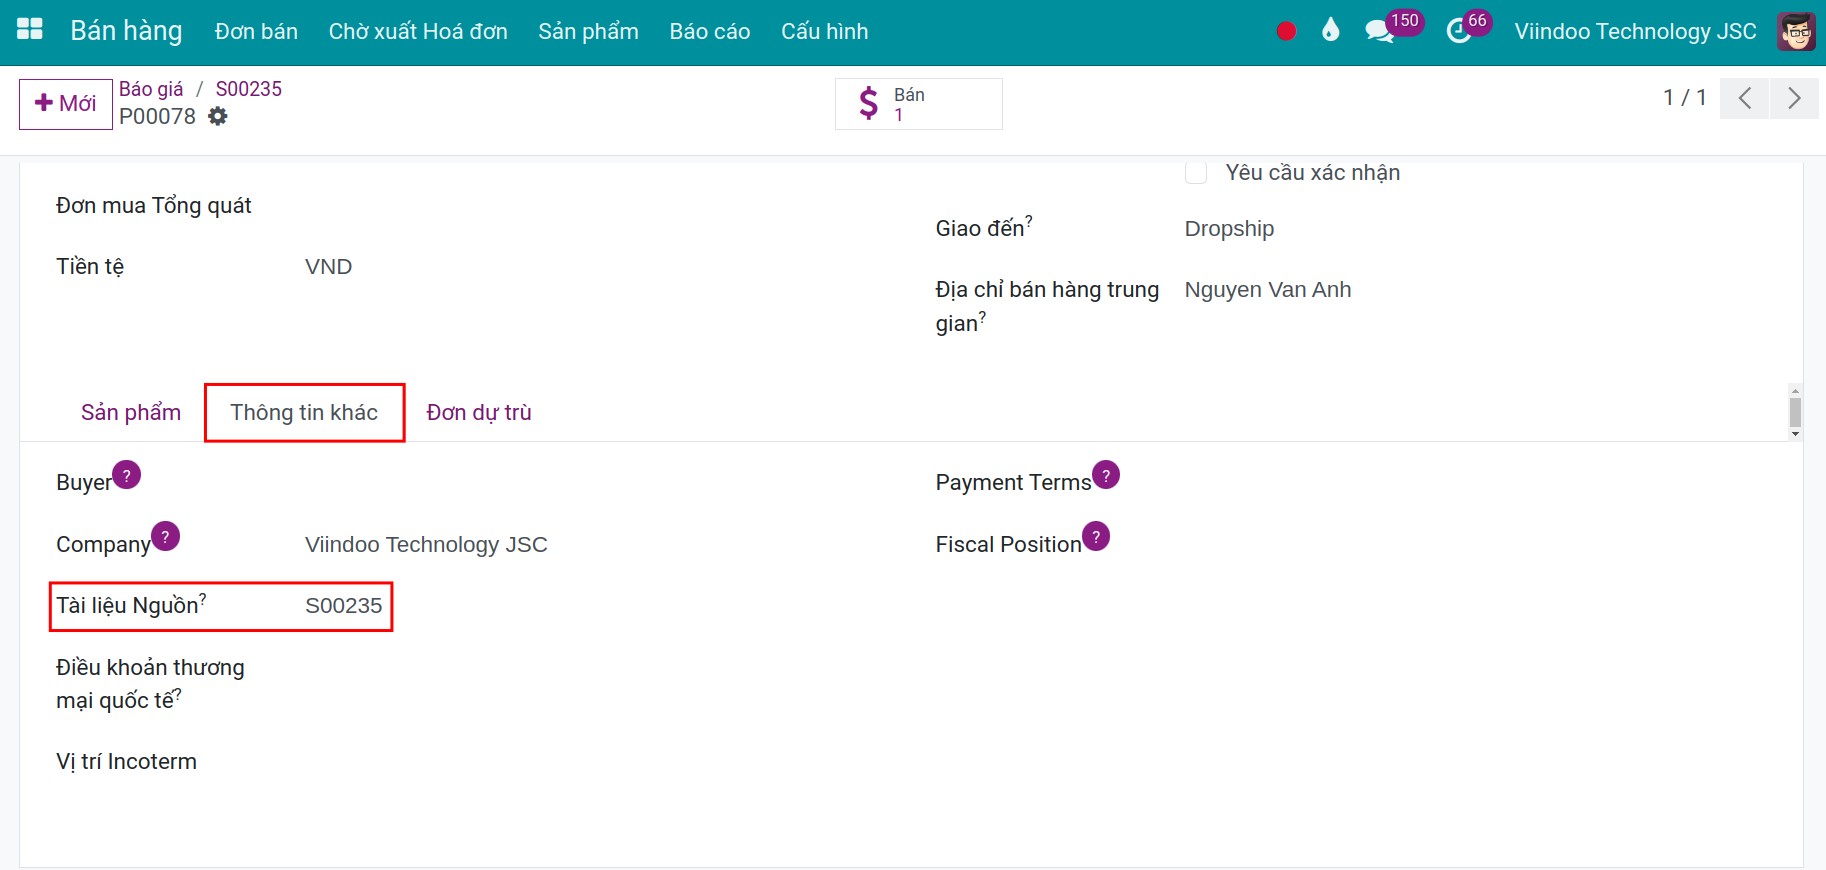Show help tooltip for Payment Terms
This screenshot has width=1826, height=870.
coord(1106,475)
